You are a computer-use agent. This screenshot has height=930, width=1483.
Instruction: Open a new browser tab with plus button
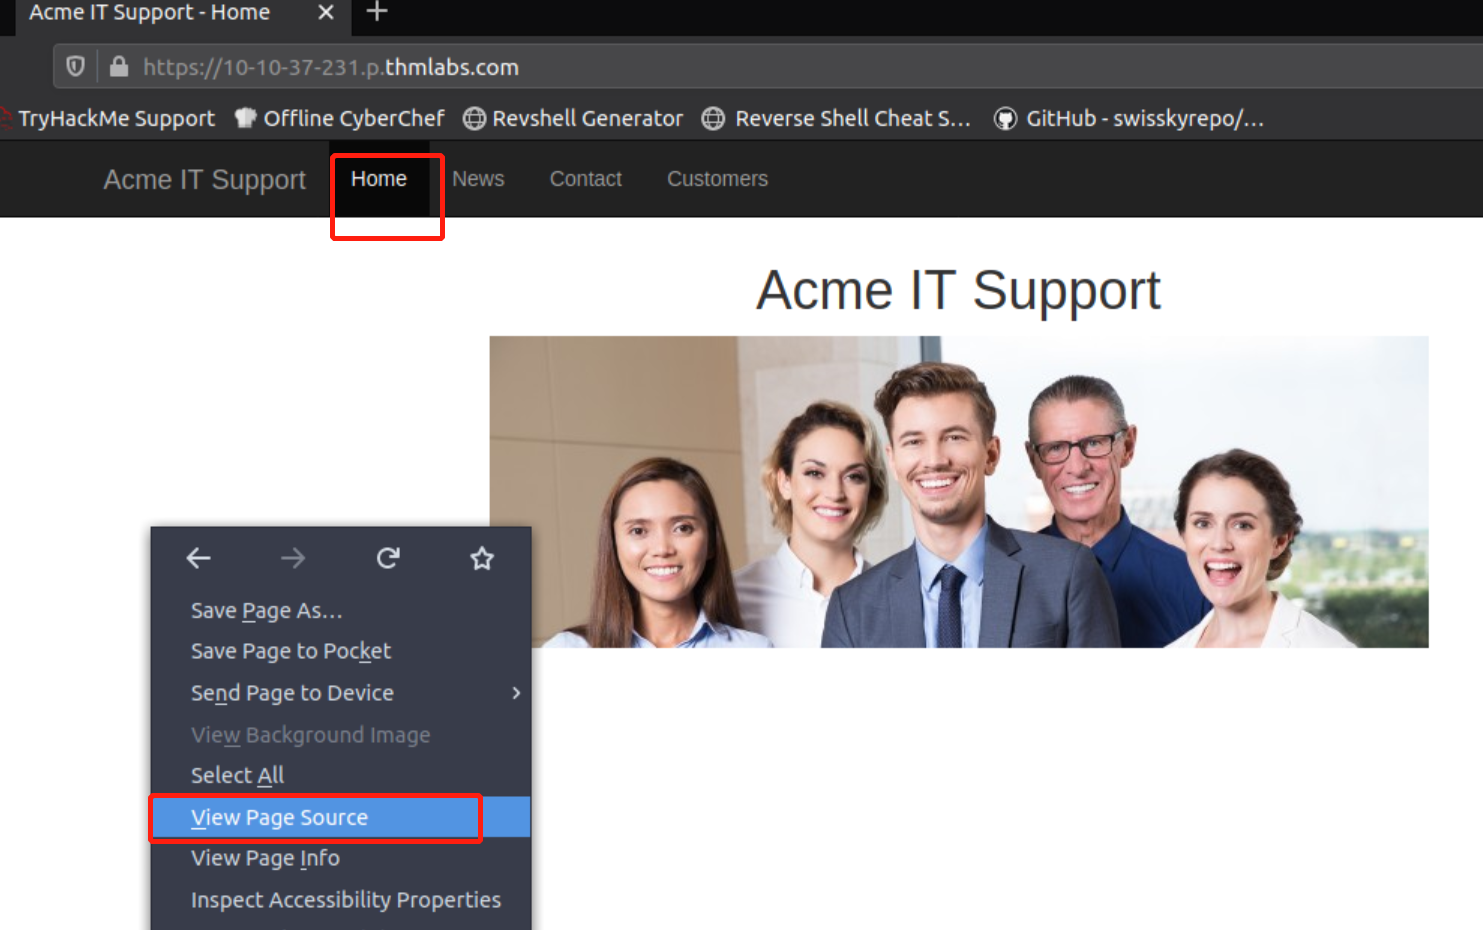(375, 12)
